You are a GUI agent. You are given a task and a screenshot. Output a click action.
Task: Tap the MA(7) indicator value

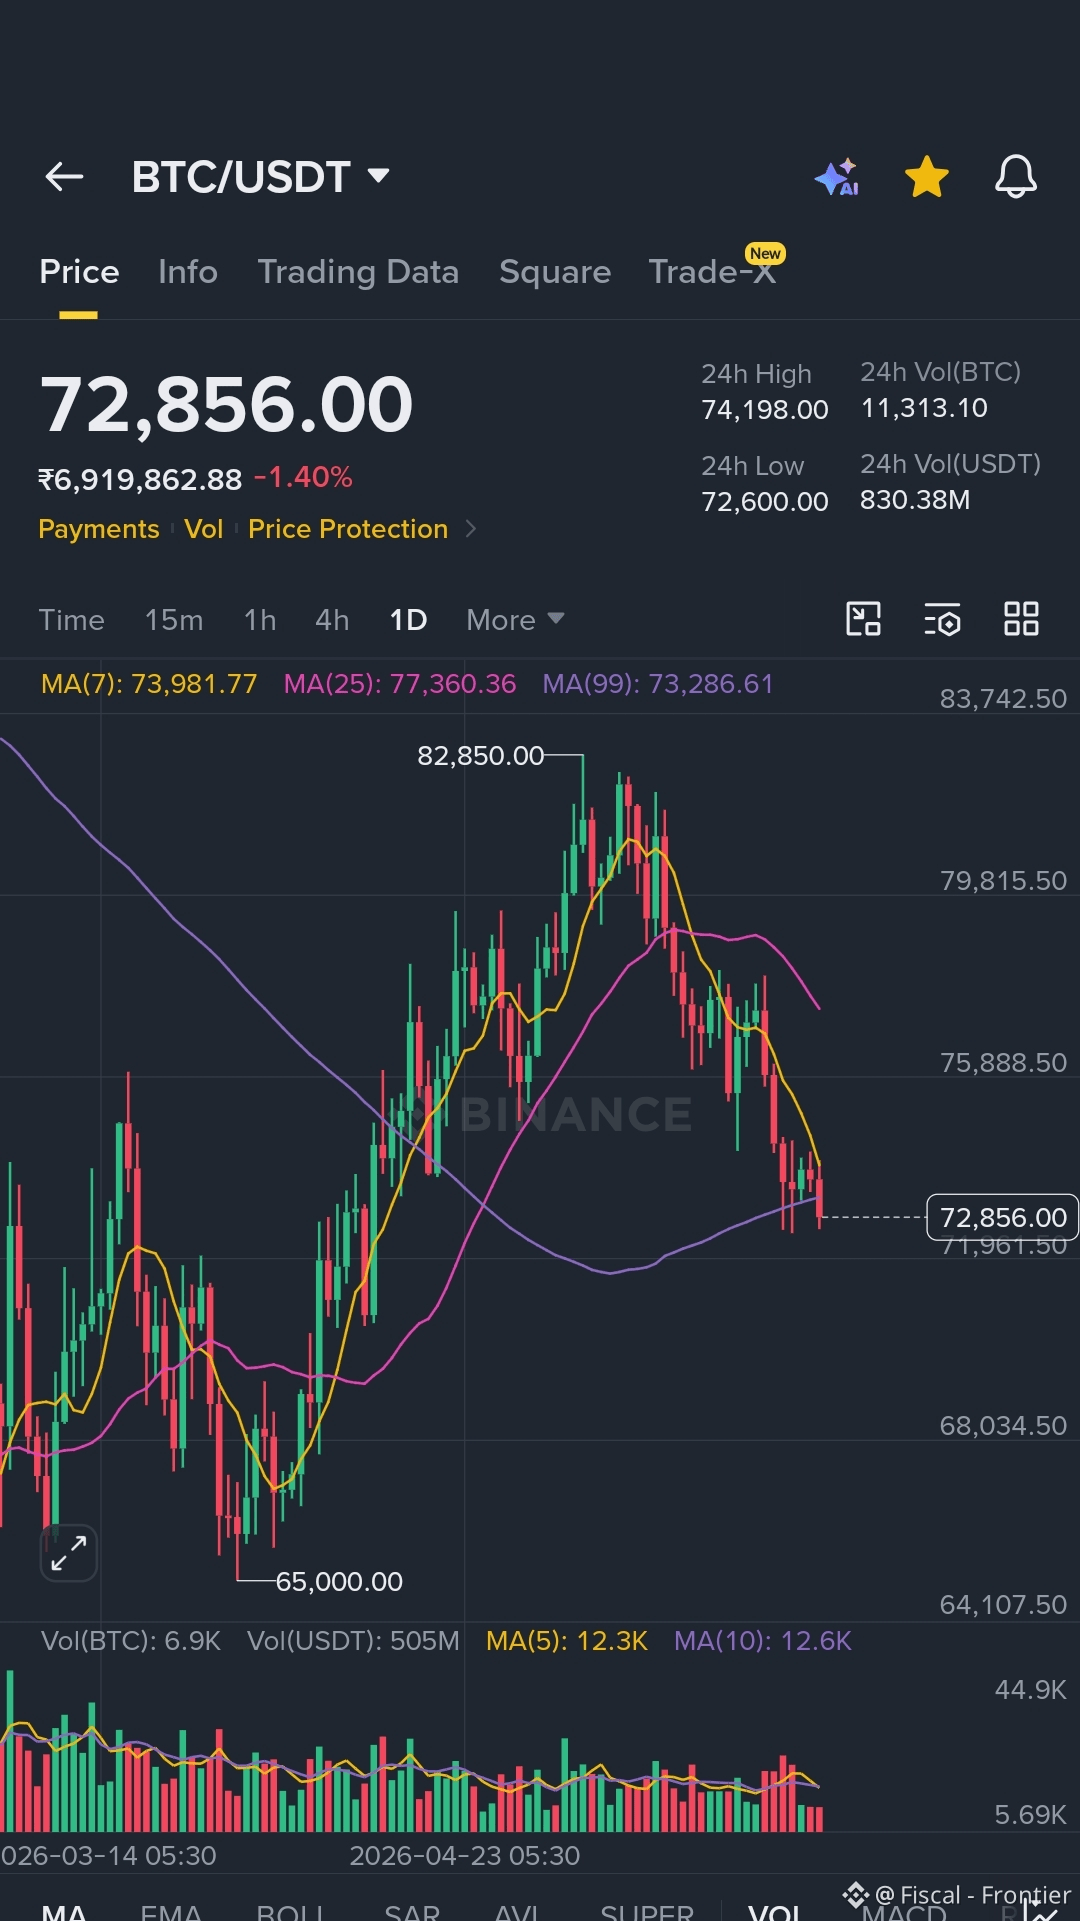pos(149,684)
